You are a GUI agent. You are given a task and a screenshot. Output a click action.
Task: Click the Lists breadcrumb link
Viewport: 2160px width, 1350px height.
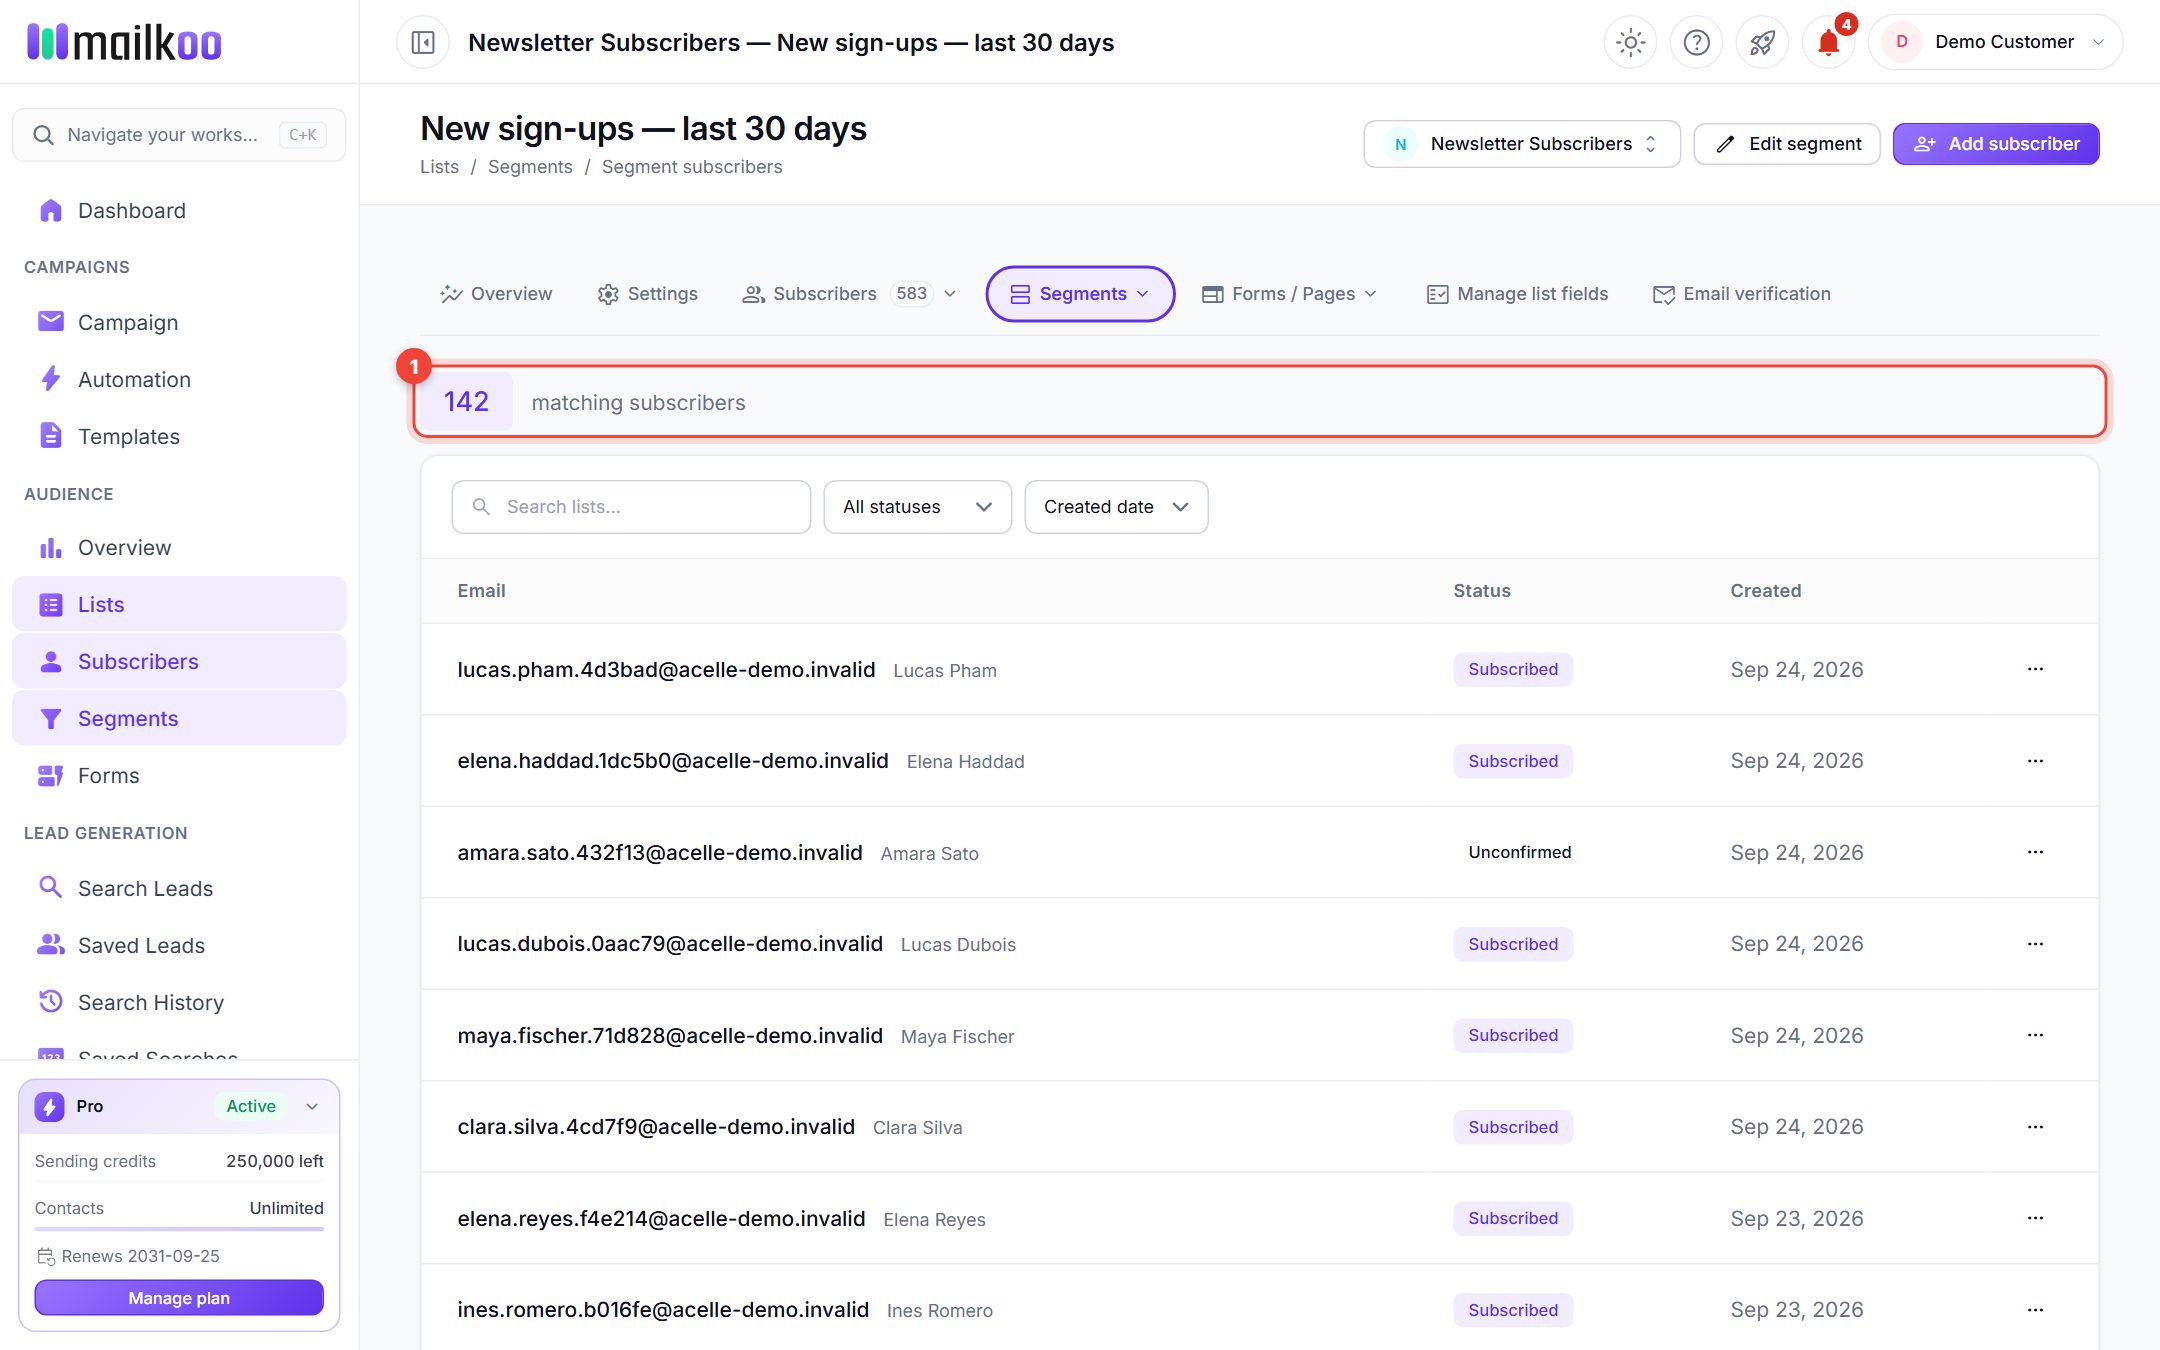pos(439,167)
